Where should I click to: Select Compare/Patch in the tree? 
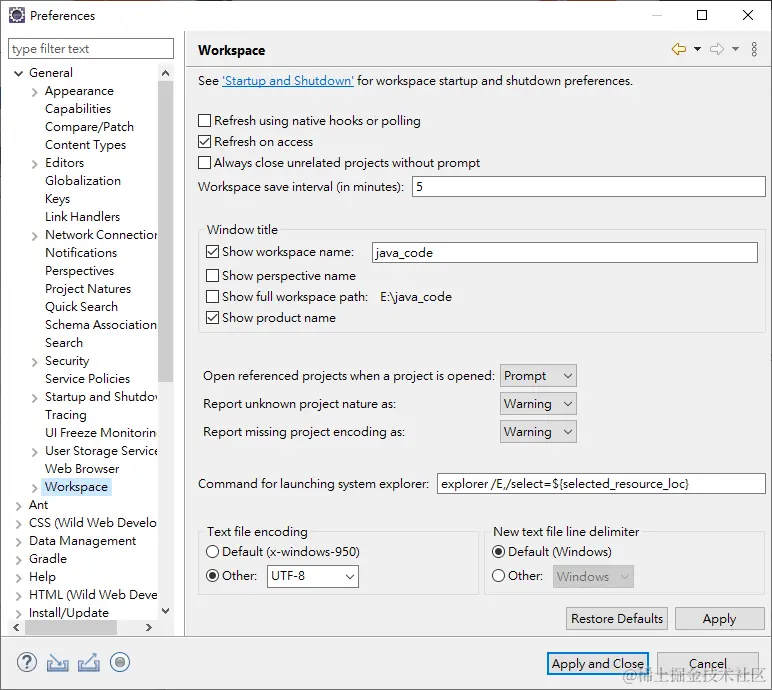(x=89, y=127)
